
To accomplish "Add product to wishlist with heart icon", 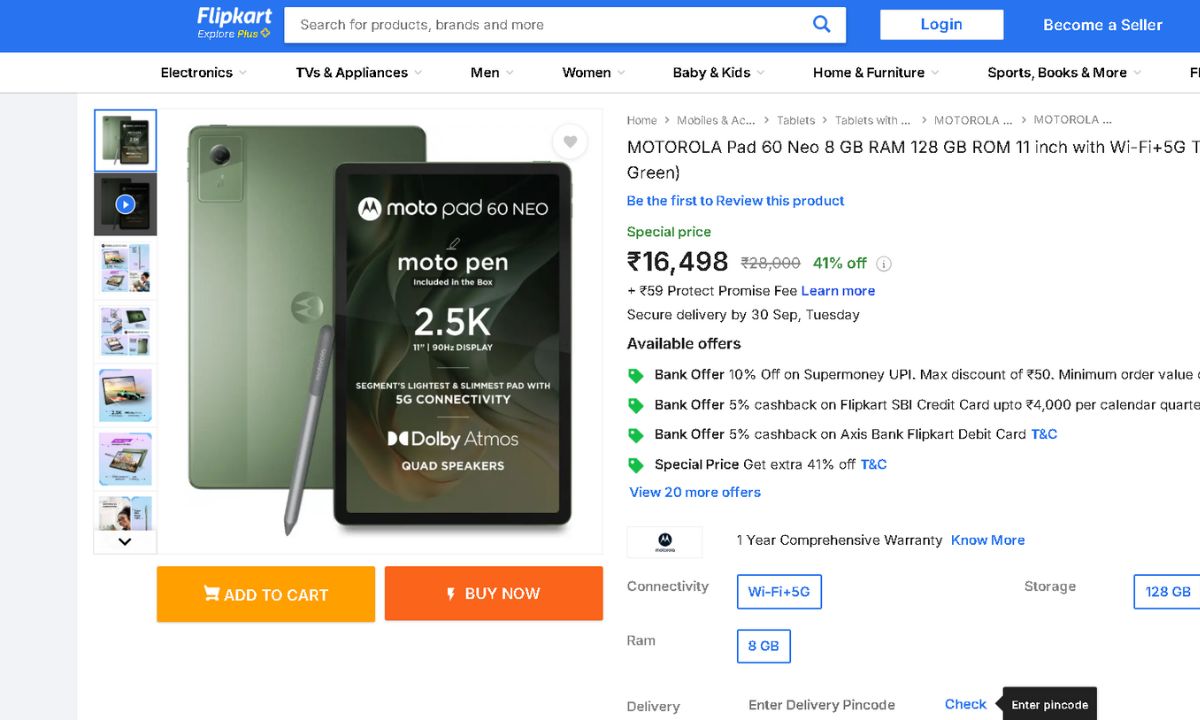I will (570, 142).
